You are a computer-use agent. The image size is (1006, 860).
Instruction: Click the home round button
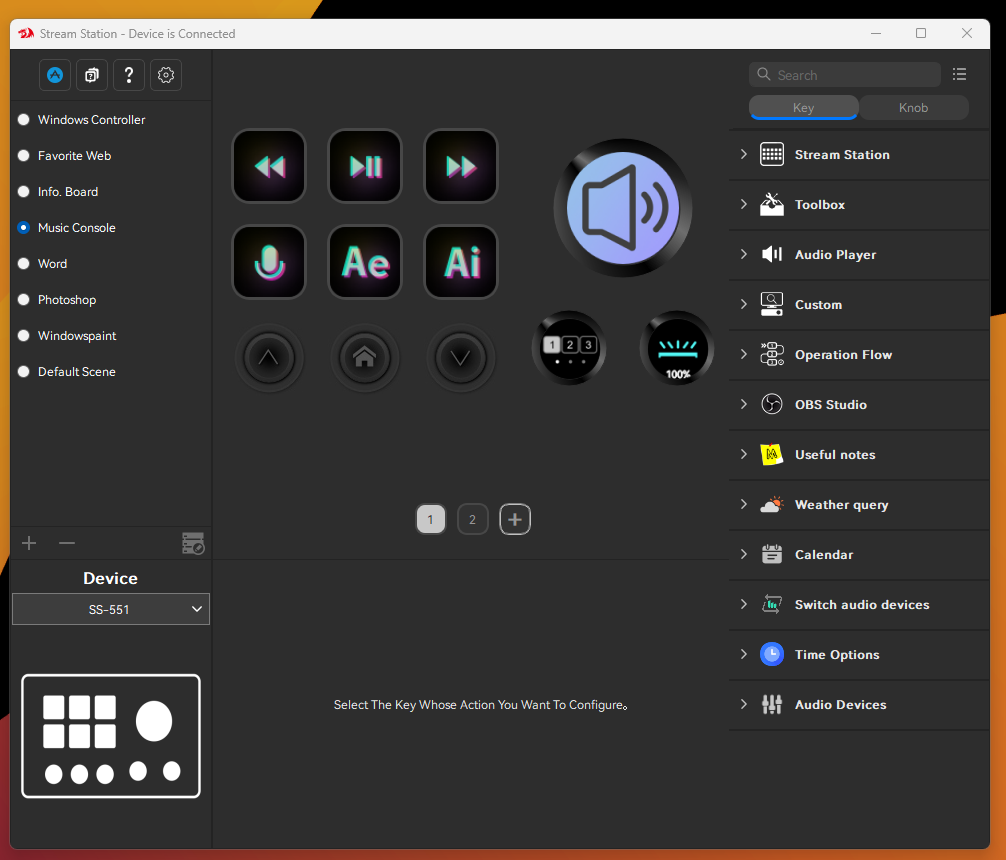(365, 357)
